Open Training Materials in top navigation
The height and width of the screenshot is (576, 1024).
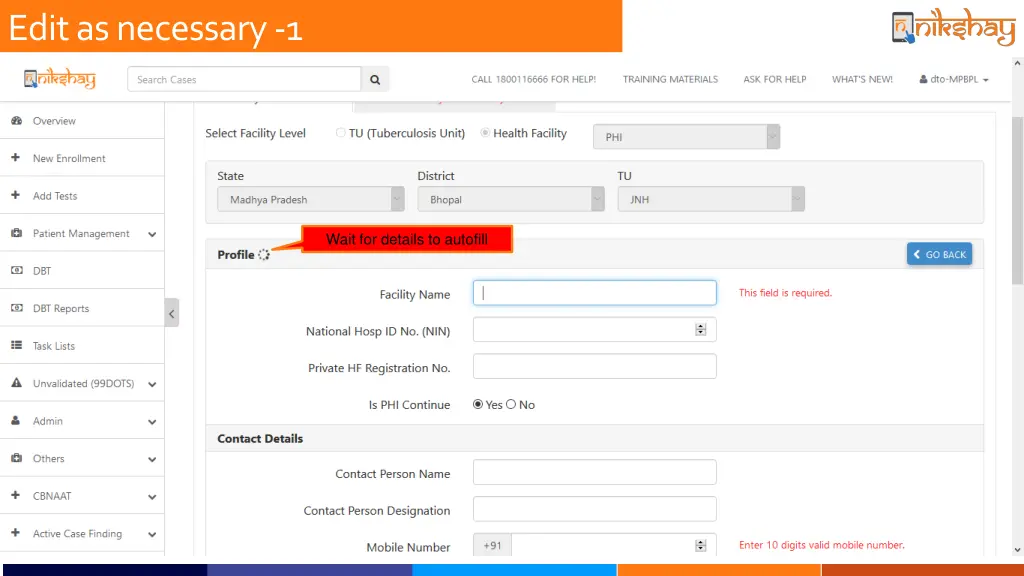[670, 79]
